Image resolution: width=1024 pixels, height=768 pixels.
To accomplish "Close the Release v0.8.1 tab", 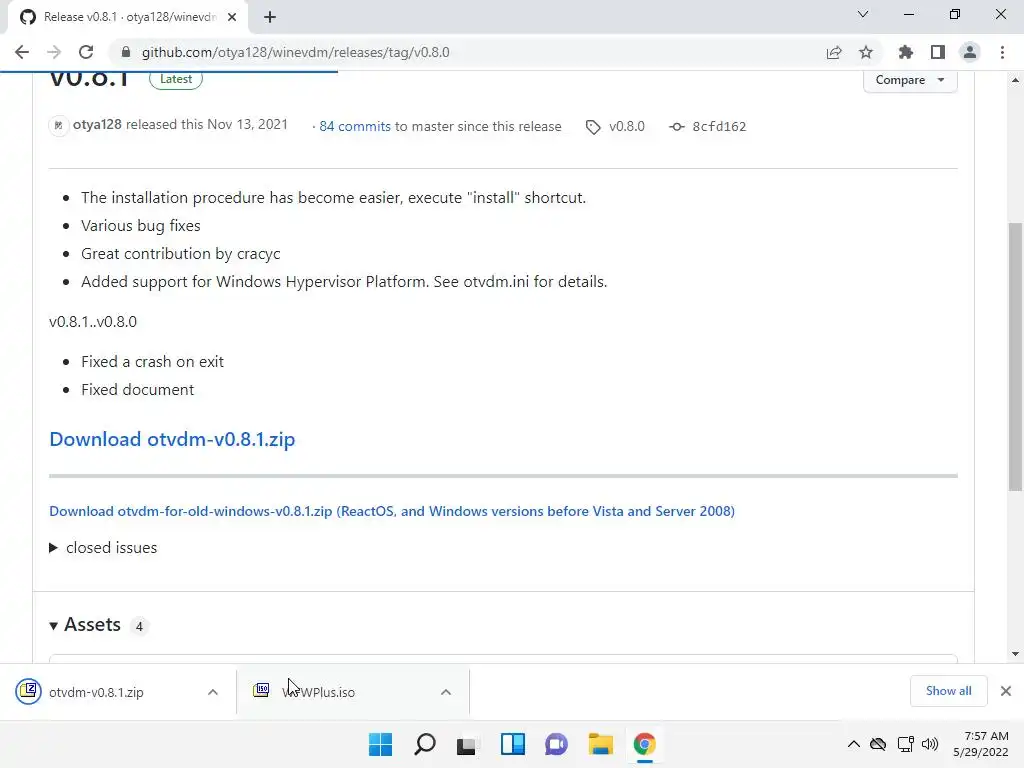I will (232, 17).
